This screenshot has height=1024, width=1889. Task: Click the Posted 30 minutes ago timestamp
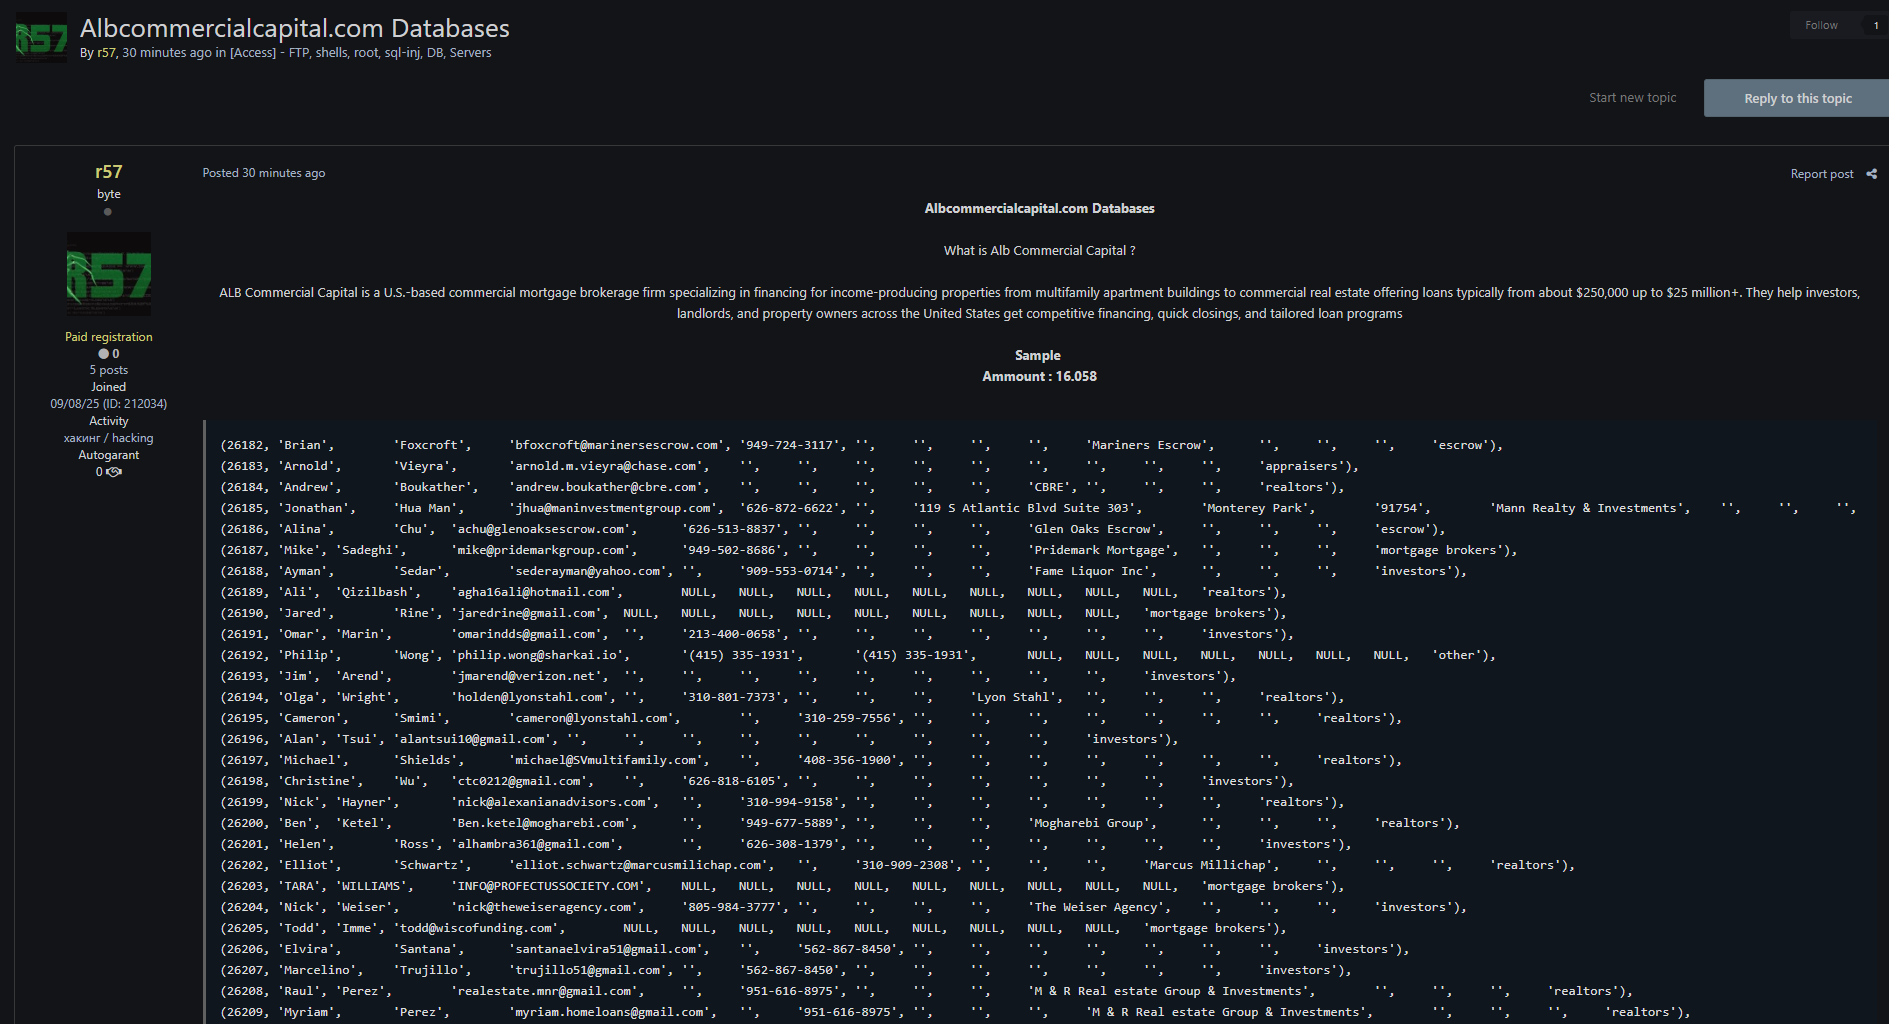click(x=264, y=173)
